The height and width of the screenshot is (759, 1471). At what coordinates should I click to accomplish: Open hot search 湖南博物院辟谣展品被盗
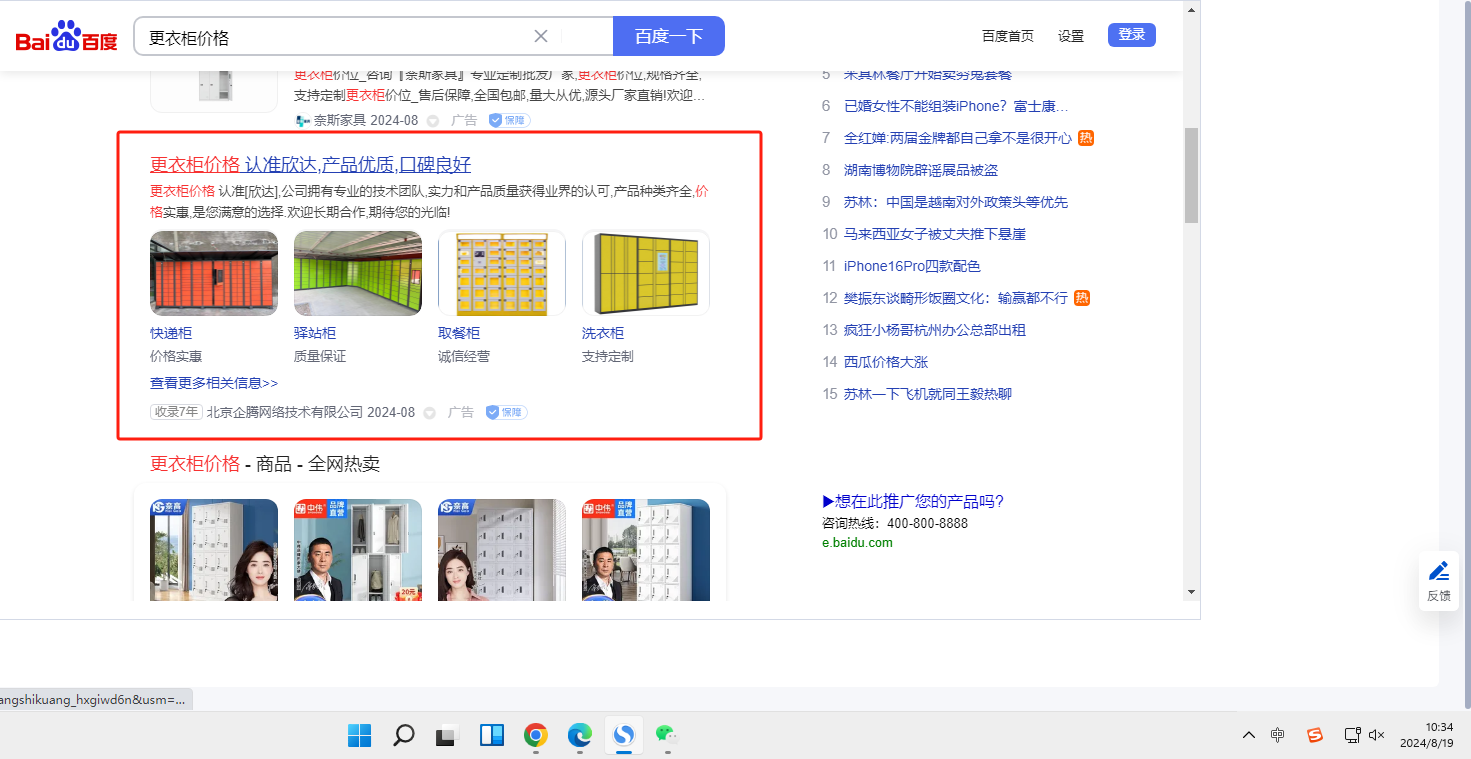[921, 170]
